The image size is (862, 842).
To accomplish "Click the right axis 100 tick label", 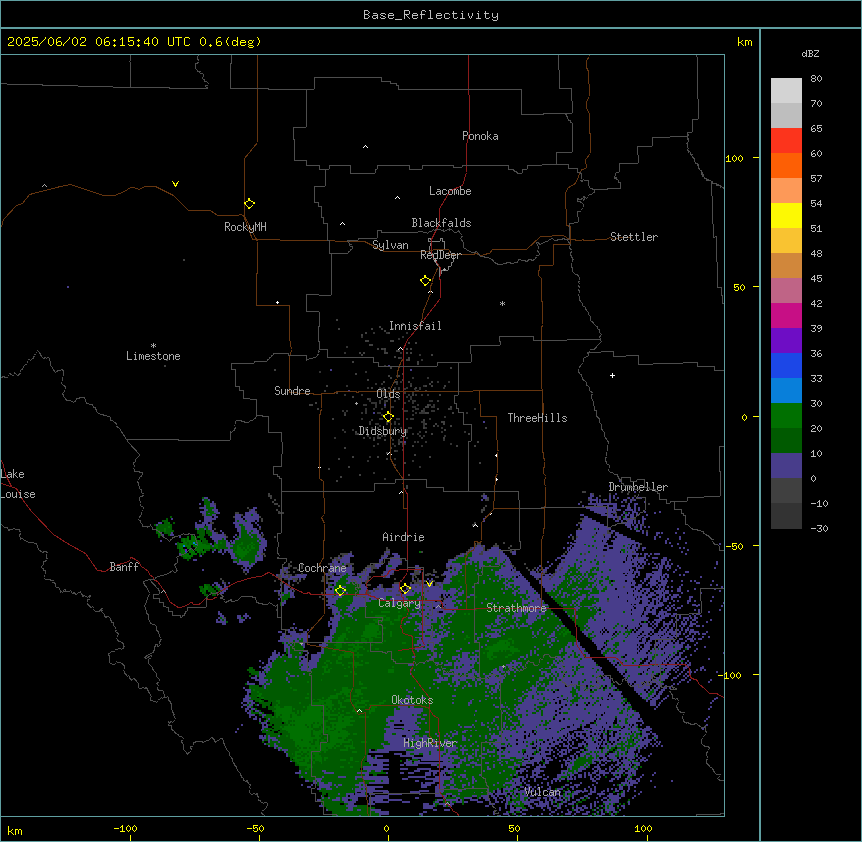I will [x=734, y=158].
